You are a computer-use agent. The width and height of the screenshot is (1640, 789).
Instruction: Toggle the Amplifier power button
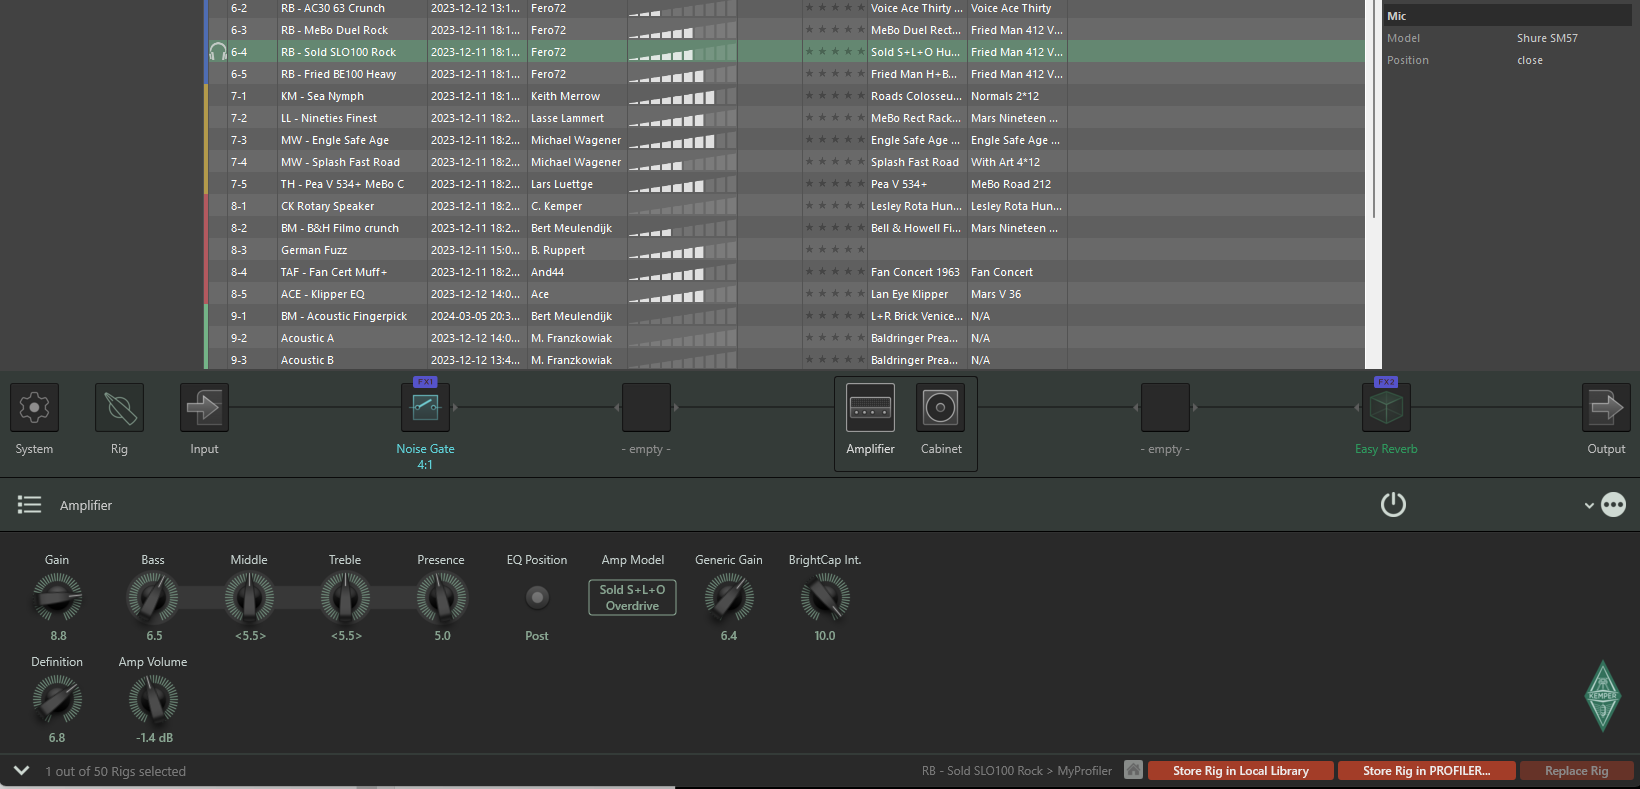click(1393, 505)
